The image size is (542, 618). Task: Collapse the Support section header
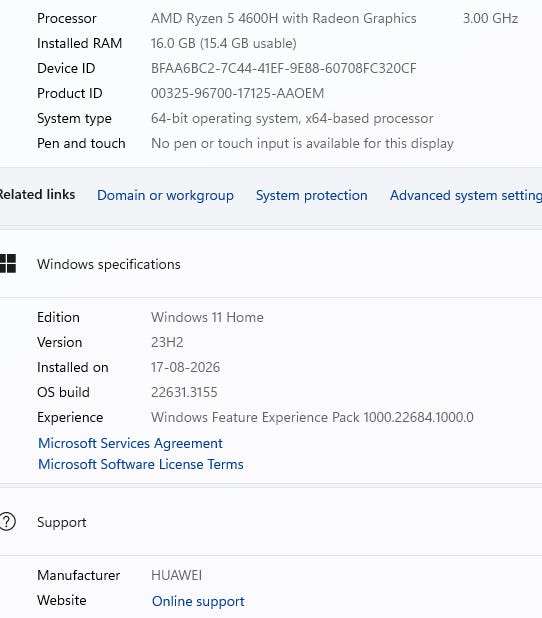[271, 522]
